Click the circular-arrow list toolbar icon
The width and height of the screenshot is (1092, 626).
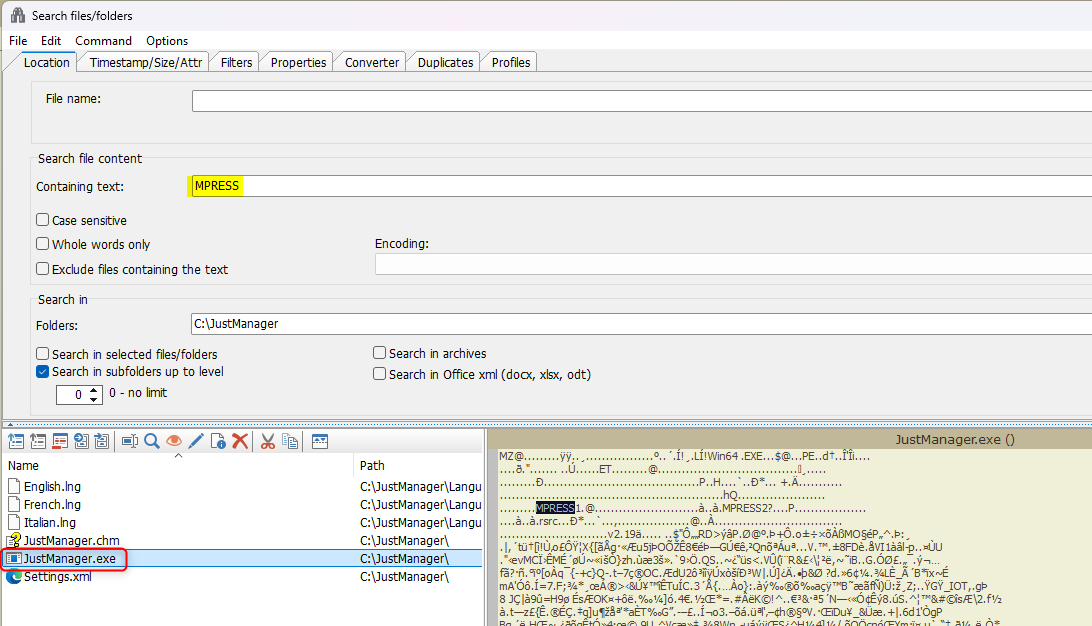tap(81, 441)
